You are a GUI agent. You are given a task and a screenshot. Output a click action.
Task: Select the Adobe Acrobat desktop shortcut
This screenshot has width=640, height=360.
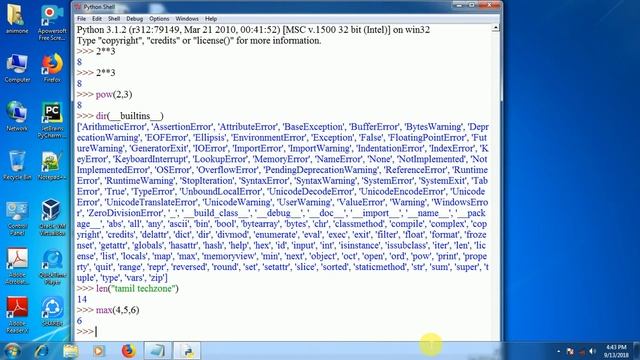pos(17,266)
